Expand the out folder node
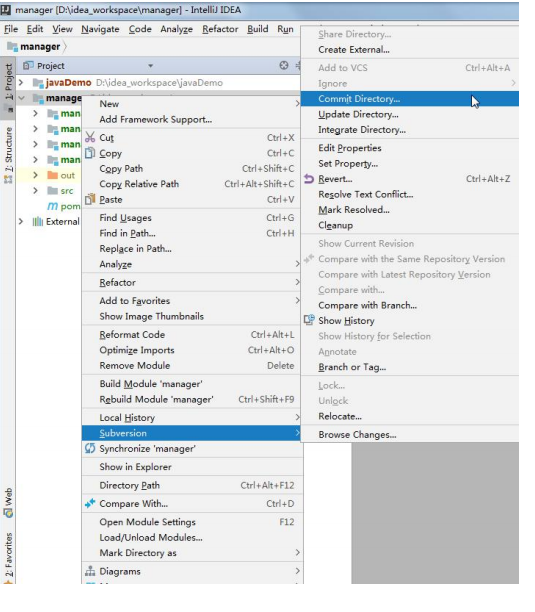535x612 pixels. [x=36, y=175]
